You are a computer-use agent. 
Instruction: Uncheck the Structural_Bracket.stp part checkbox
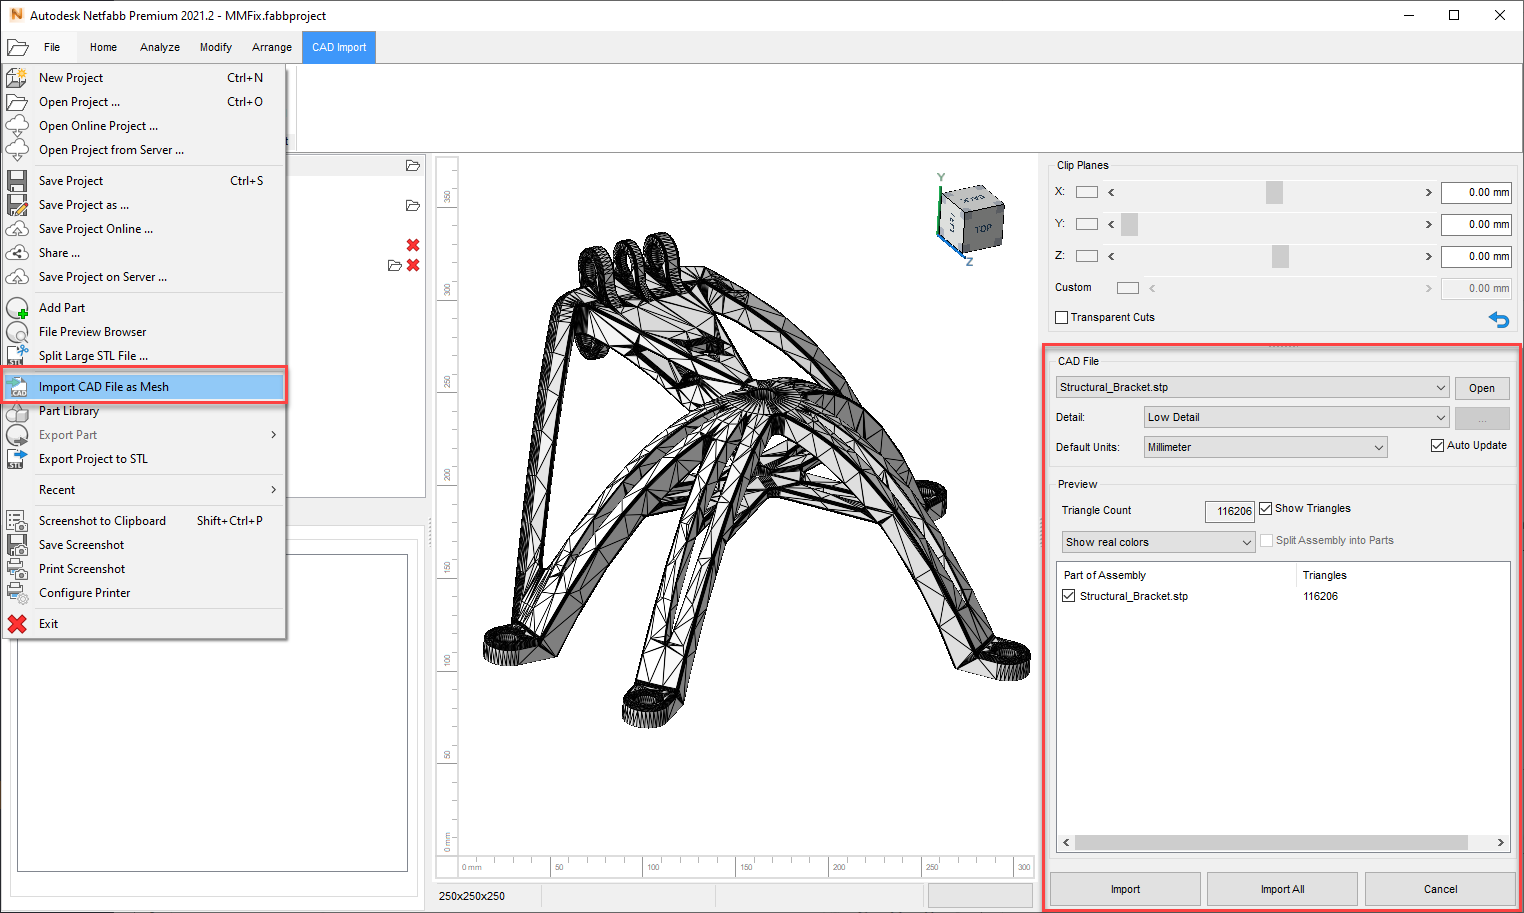pos(1069,596)
